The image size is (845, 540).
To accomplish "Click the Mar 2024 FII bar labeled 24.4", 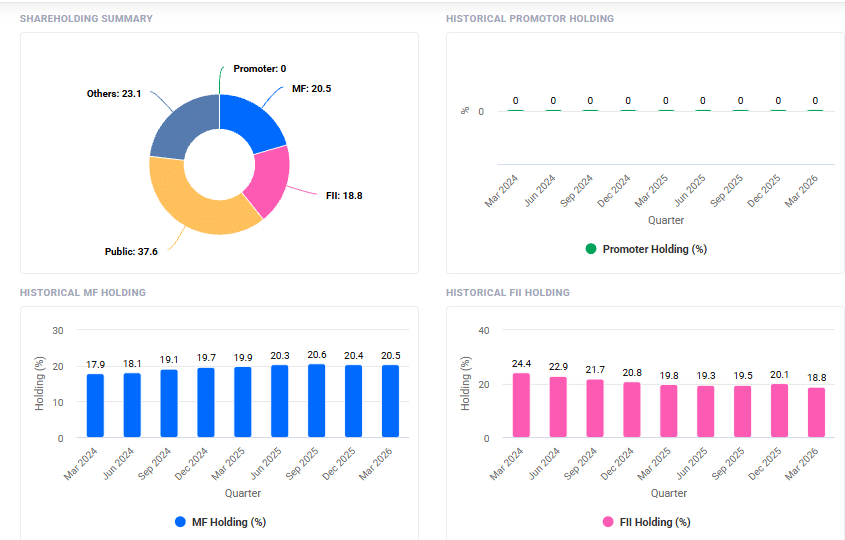I will [x=521, y=405].
